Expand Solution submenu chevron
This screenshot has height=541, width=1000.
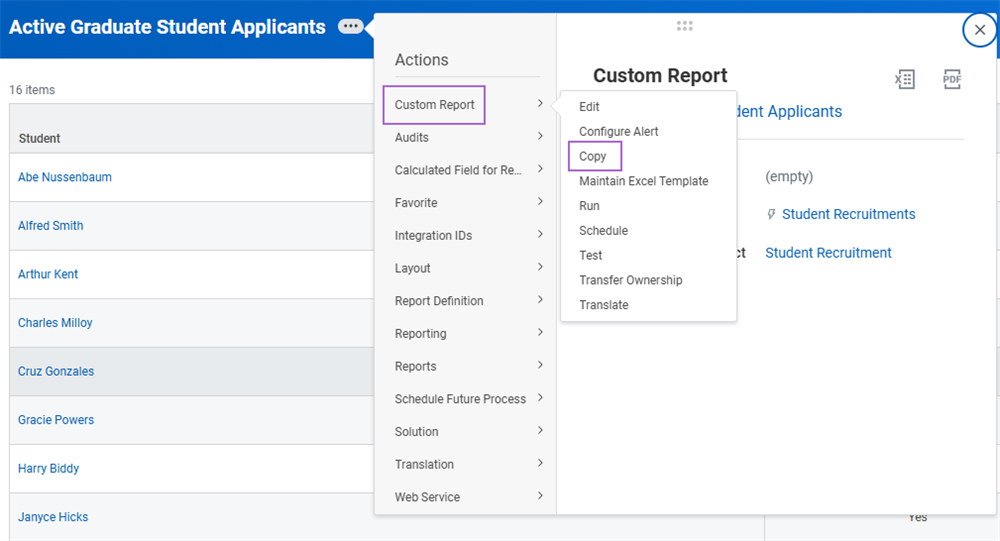coord(540,430)
